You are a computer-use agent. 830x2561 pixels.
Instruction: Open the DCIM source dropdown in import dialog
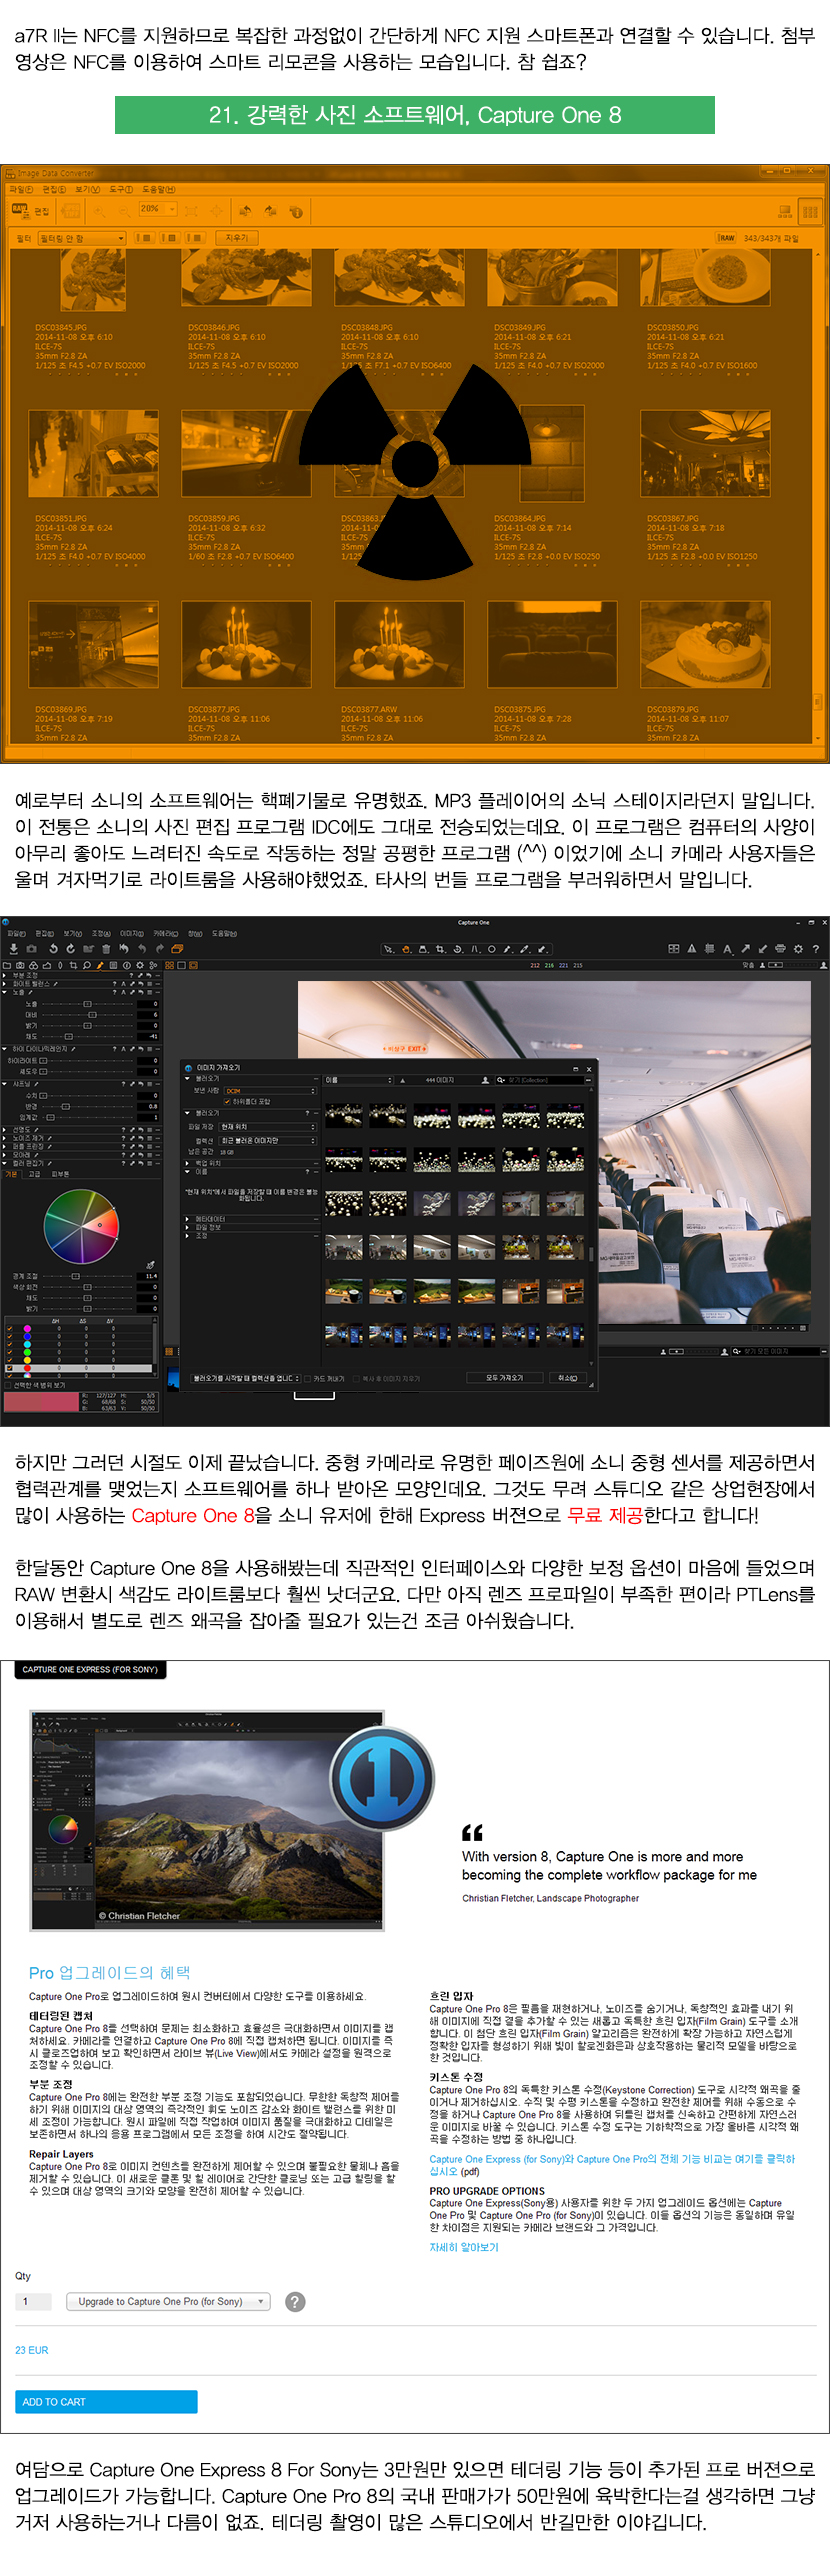tap(269, 1091)
